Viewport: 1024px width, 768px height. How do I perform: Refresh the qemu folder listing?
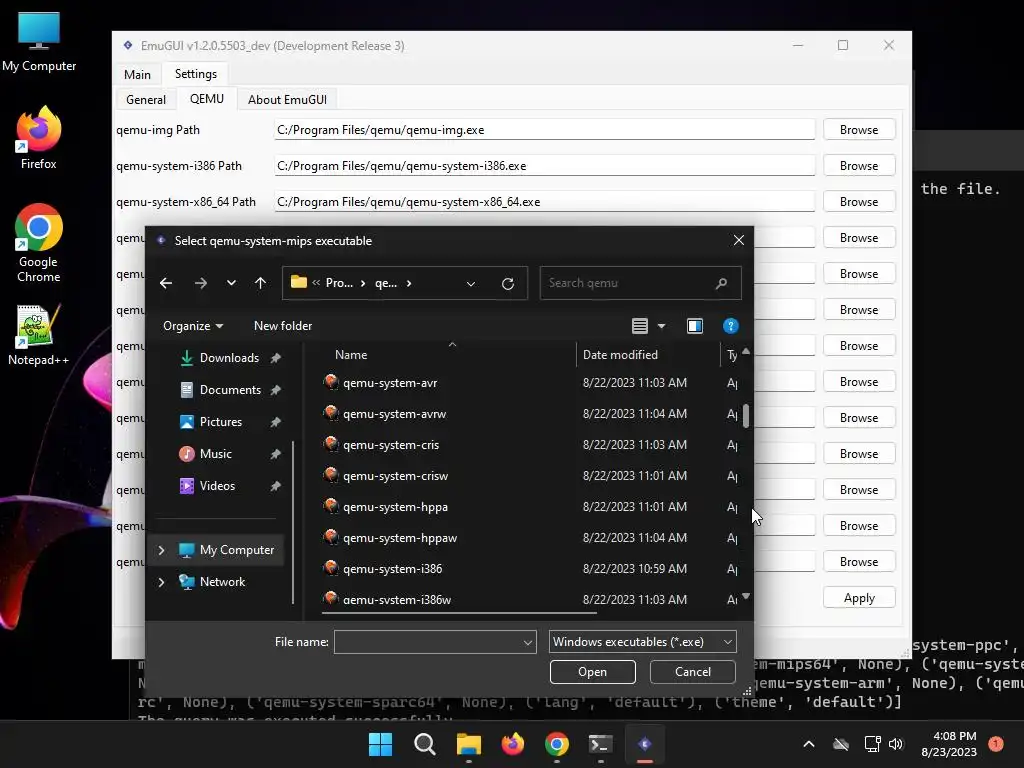tap(507, 283)
